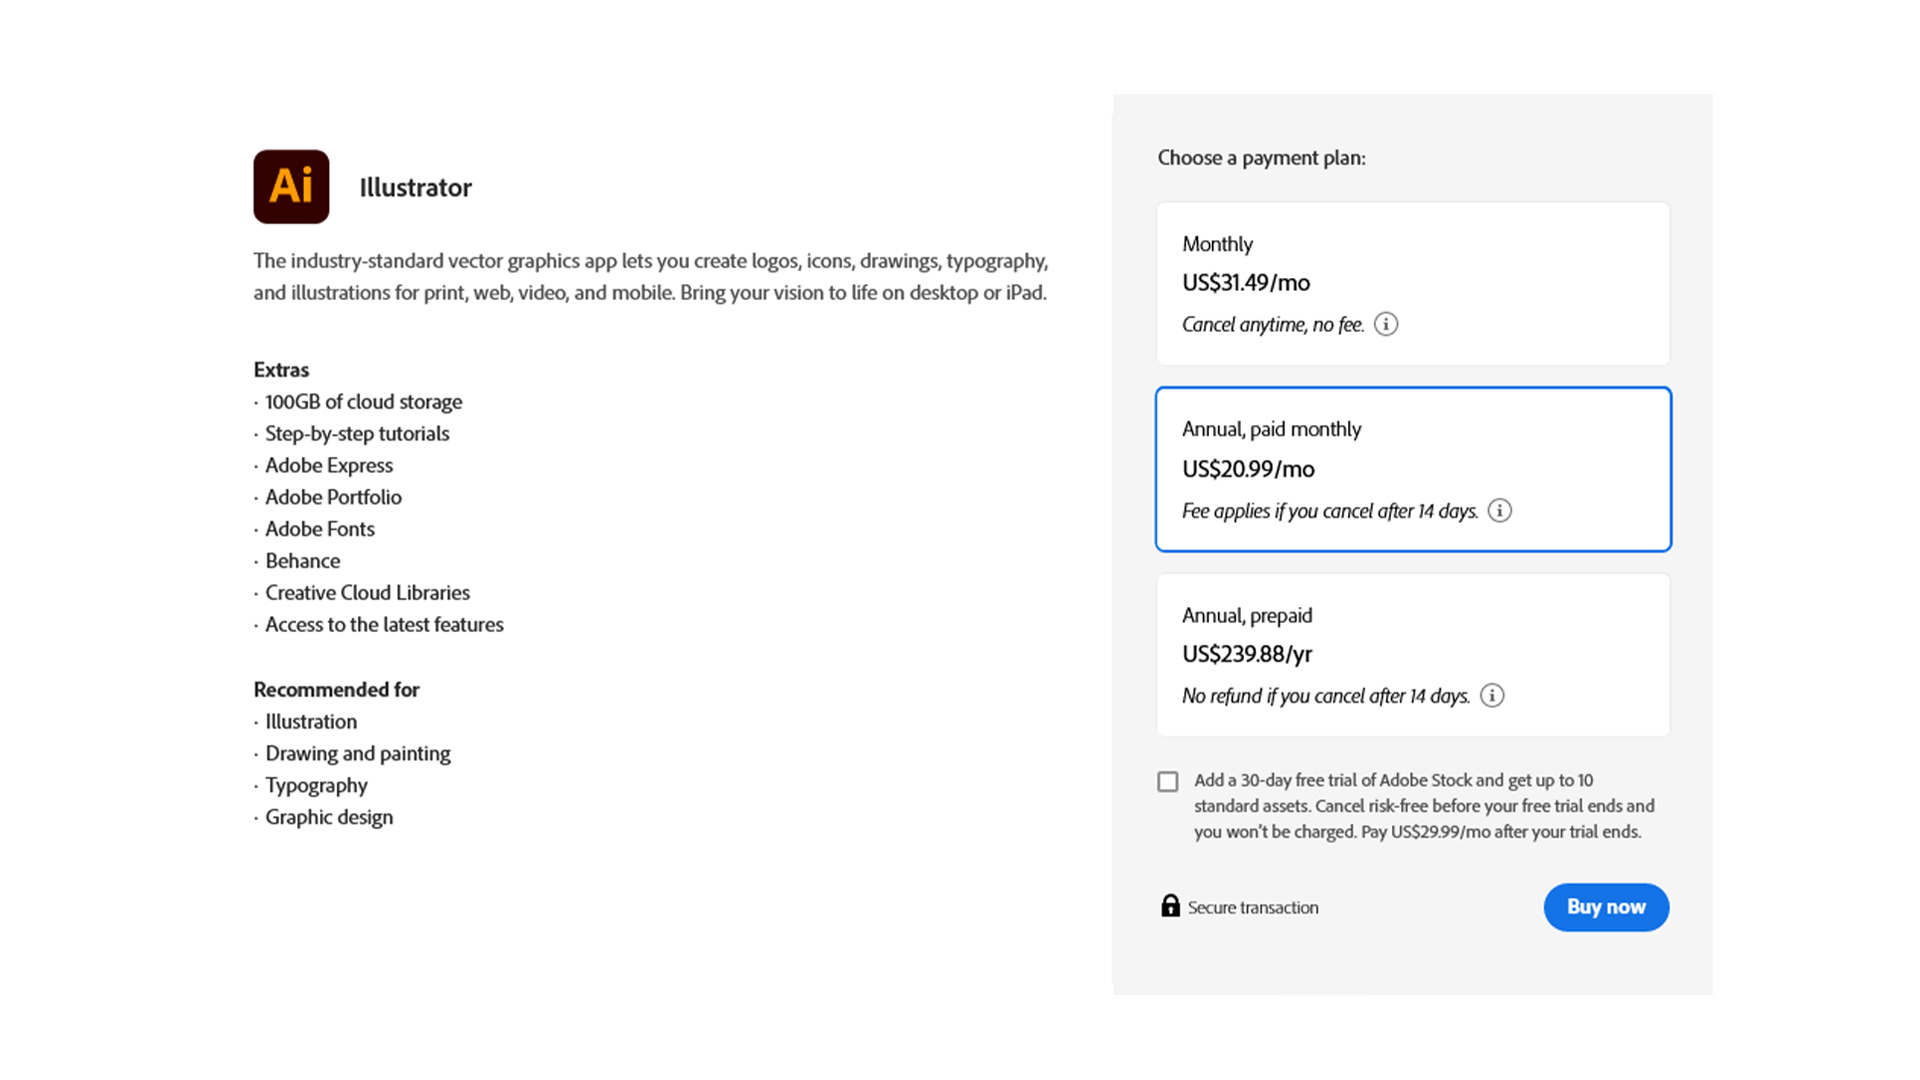Open info icon beside Fee applies if you cancel
This screenshot has width=1920, height=1080.
tap(1500, 511)
